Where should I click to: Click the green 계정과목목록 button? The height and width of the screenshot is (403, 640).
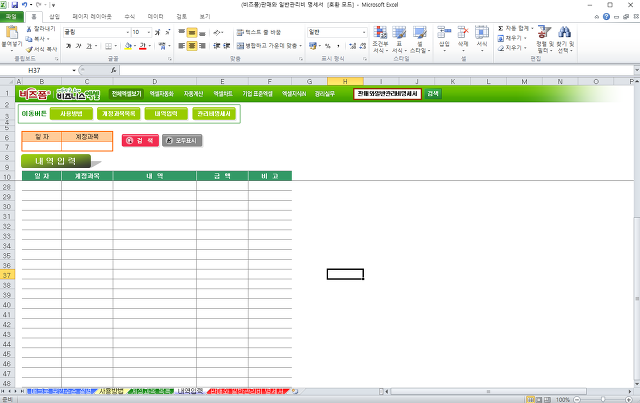point(118,114)
